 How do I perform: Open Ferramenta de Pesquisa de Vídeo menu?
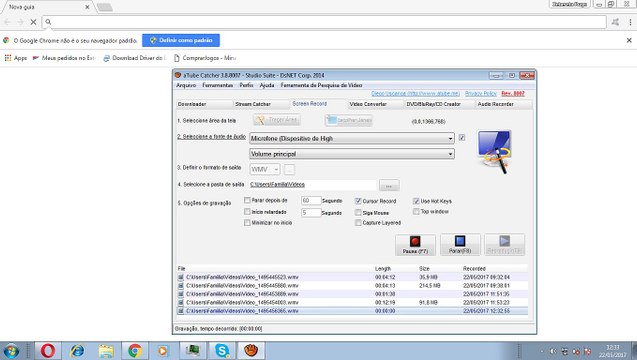[321, 85]
